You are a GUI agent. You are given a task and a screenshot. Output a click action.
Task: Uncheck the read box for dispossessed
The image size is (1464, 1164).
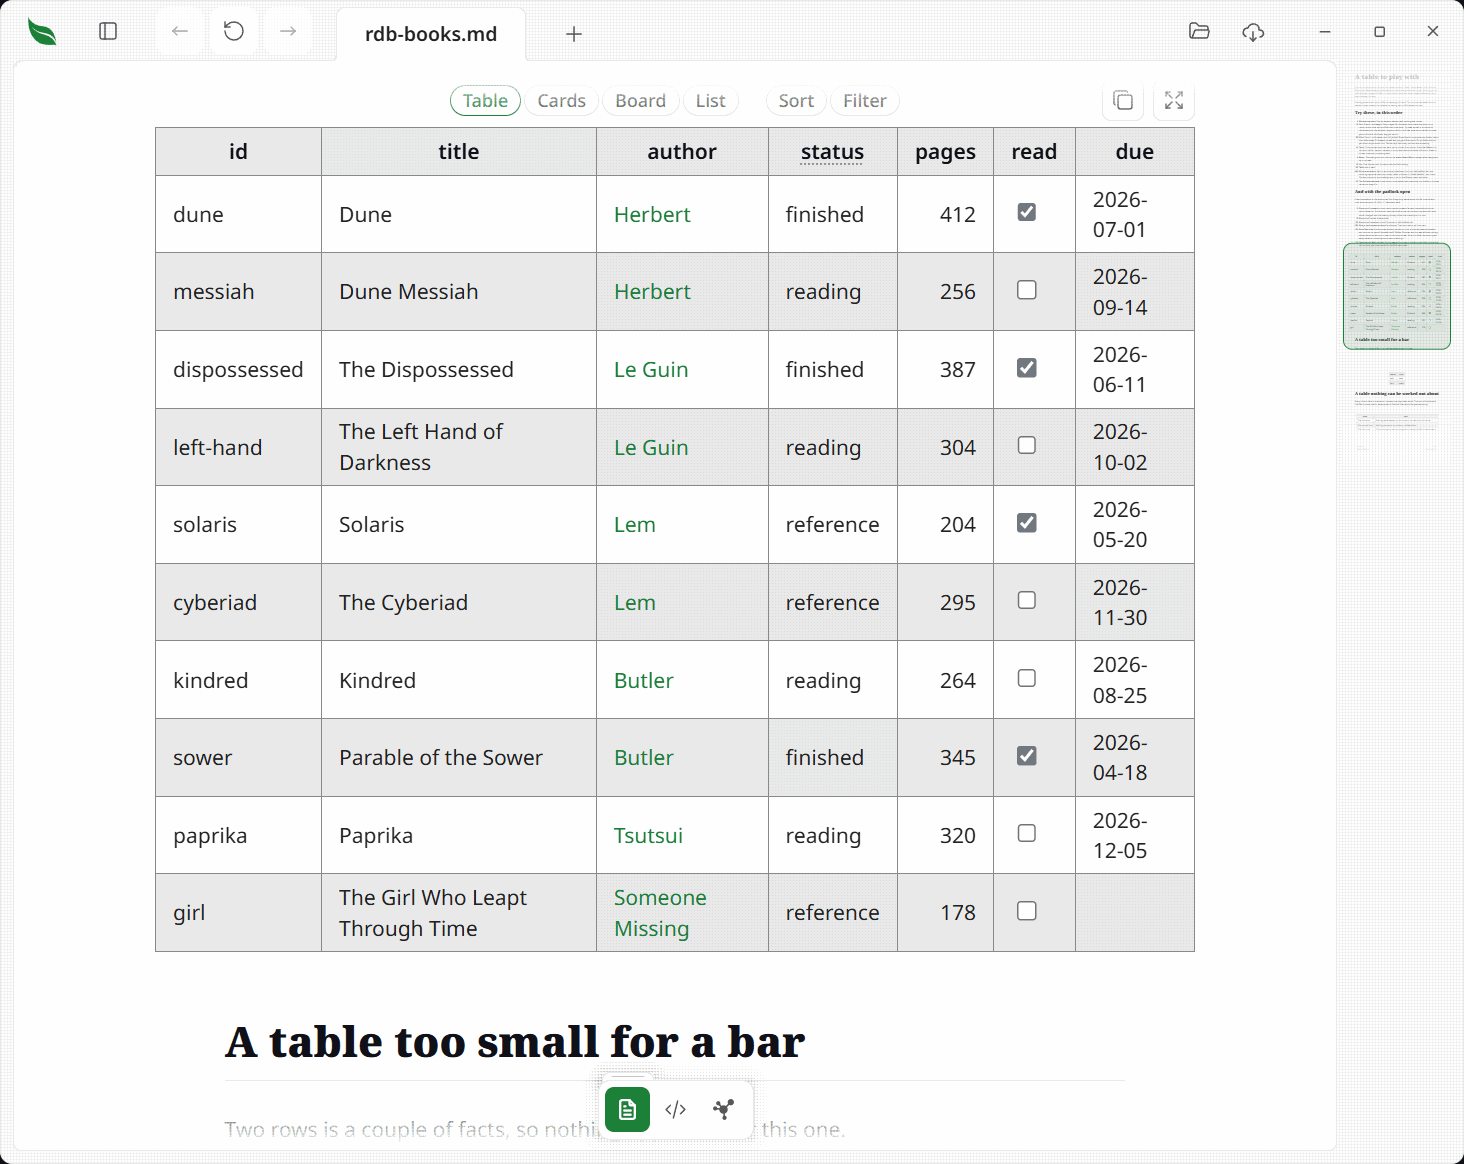pos(1027,368)
